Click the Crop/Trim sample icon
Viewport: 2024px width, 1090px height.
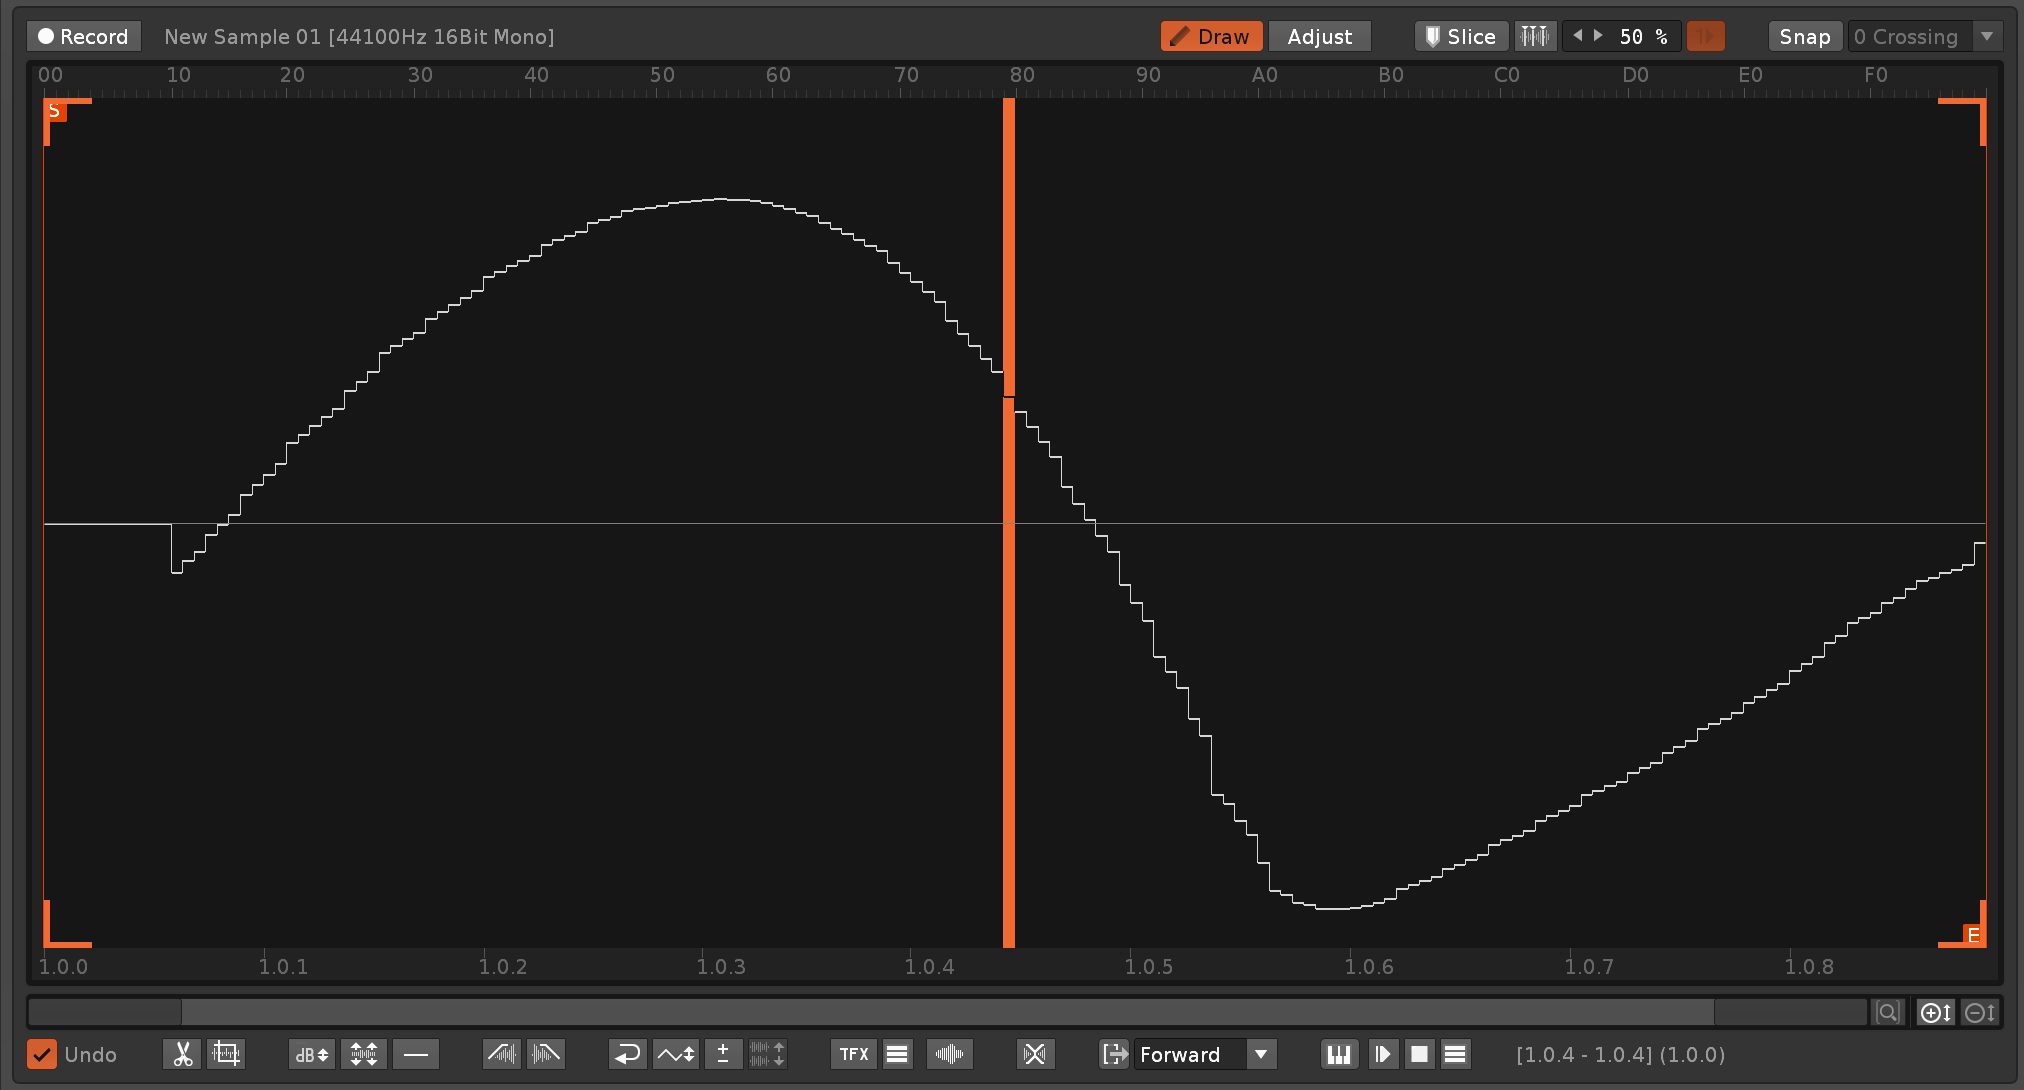[226, 1054]
